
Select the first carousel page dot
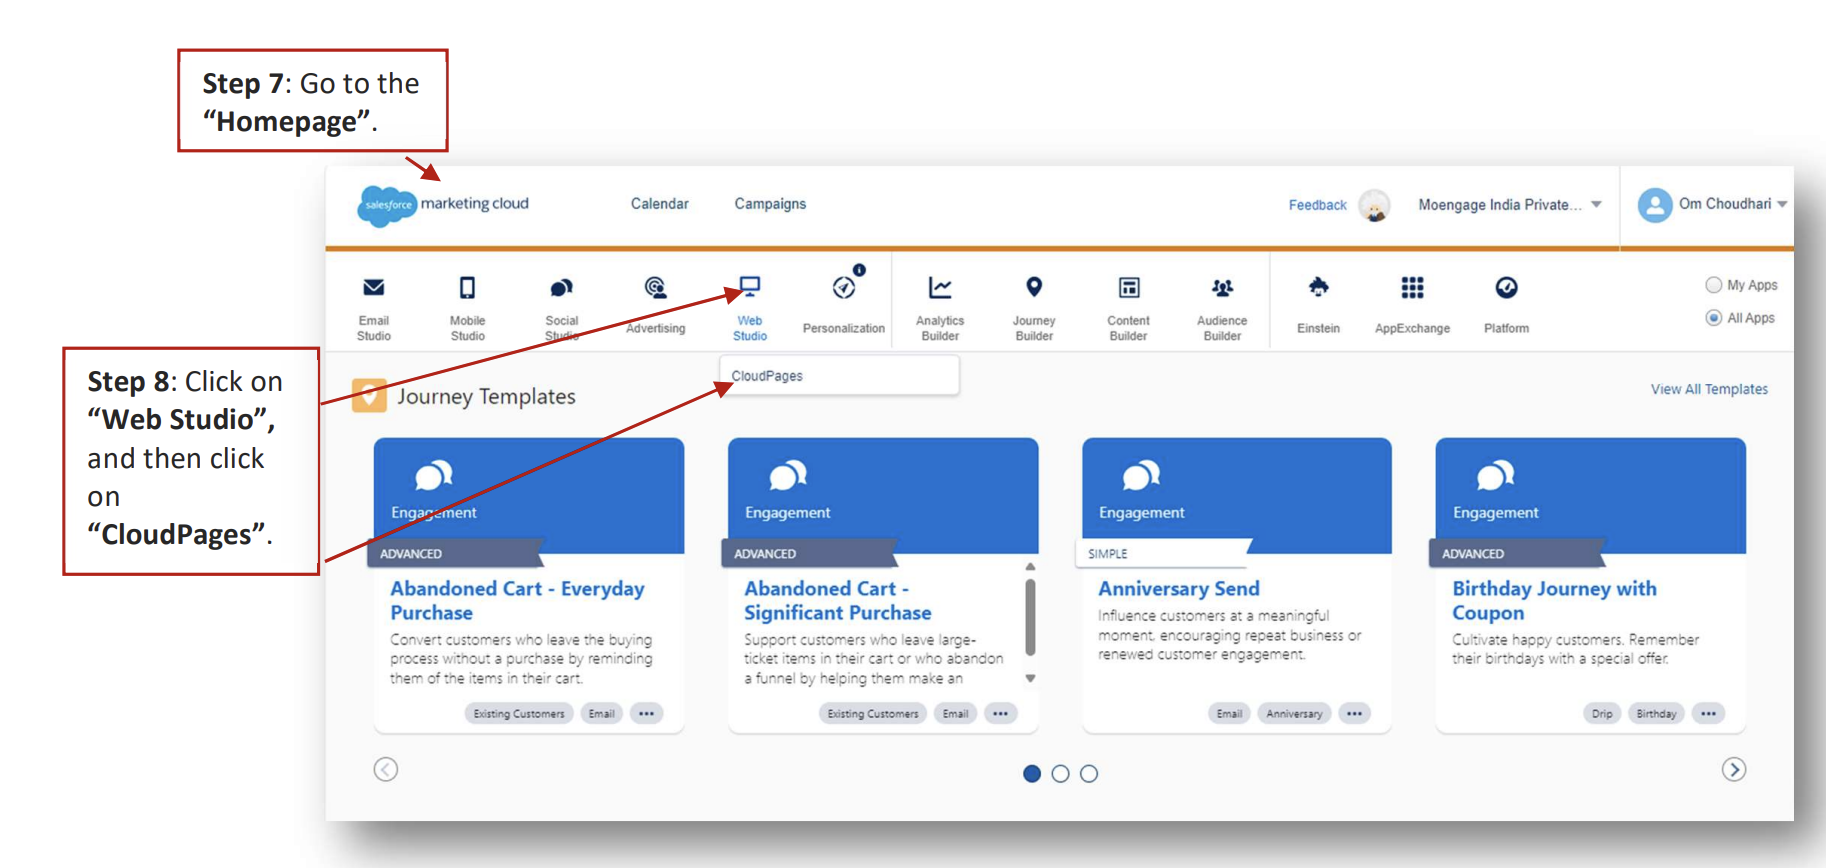click(x=1032, y=774)
